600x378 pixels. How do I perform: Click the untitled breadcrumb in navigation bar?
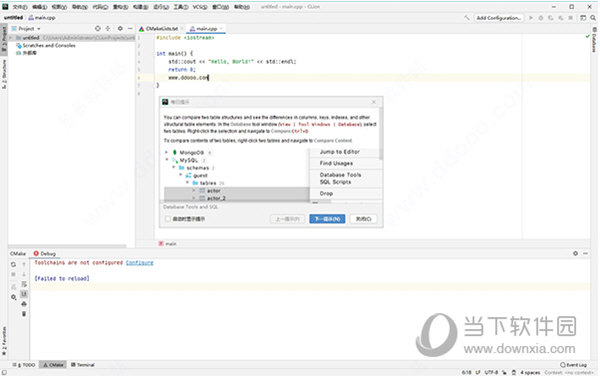pyautogui.click(x=13, y=18)
